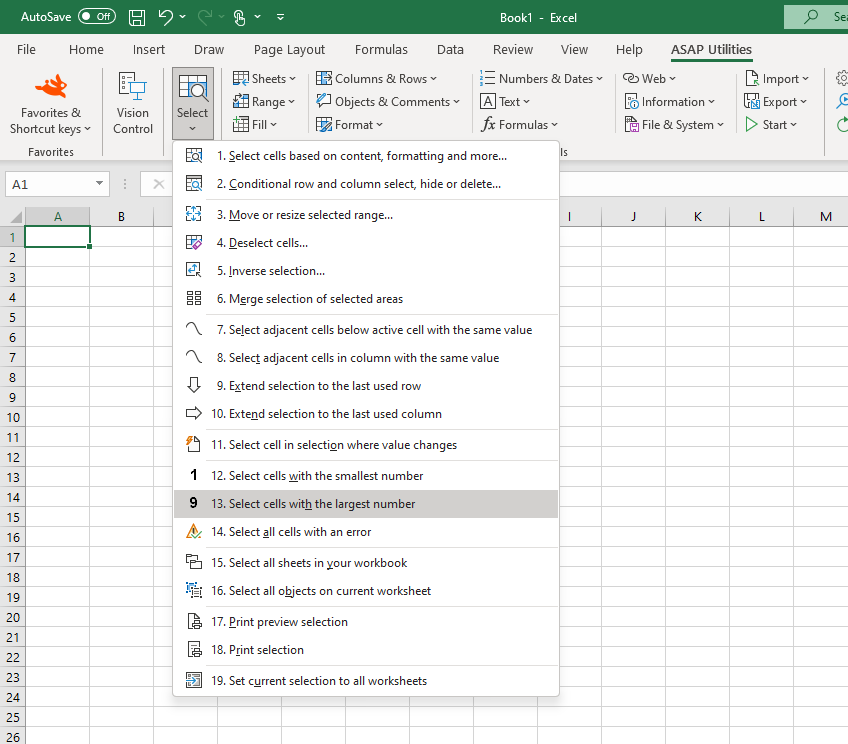The height and width of the screenshot is (744, 848).
Task: Click right-arrow icon for Extend to last column
Action: coord(194,414)
